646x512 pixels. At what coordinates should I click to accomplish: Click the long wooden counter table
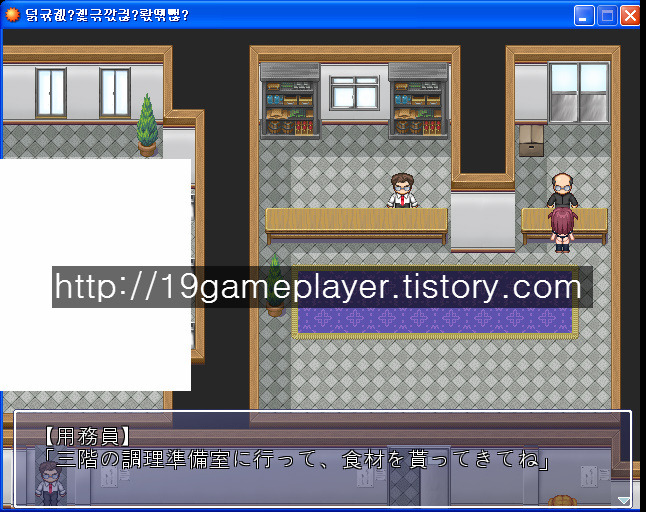point(356,226)
